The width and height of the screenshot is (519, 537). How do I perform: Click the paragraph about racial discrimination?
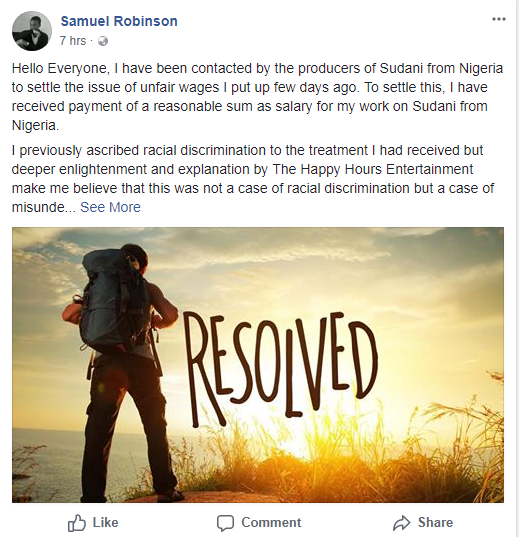(x=253, y=179)
